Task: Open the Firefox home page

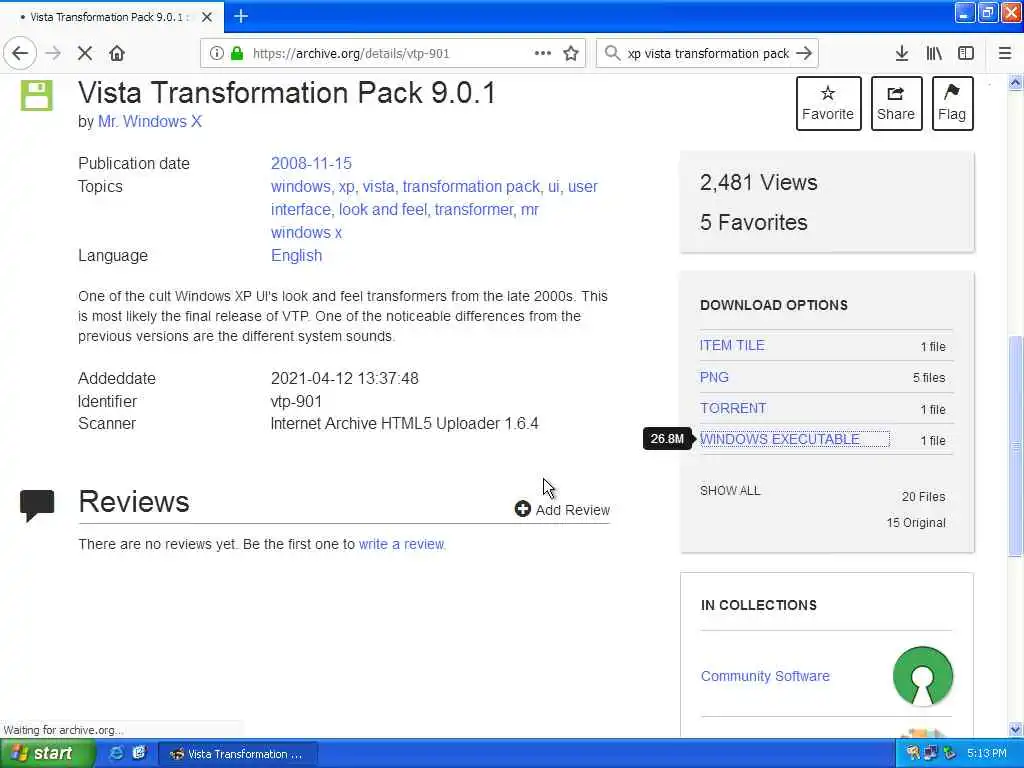Action: click(x=117, y=54)
